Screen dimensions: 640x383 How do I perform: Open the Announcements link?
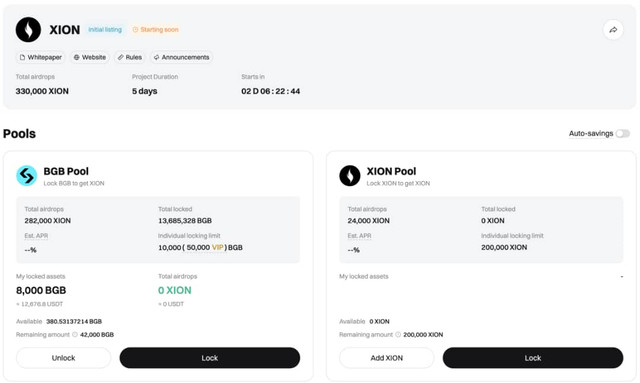[x=182, y=57]
